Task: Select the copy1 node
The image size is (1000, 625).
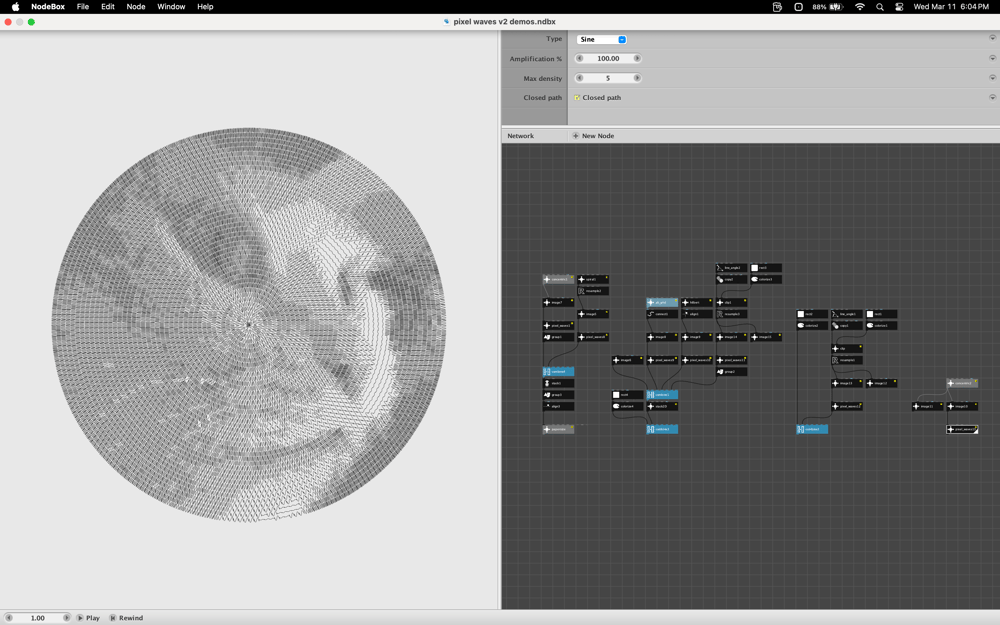Action: (847, 325)
